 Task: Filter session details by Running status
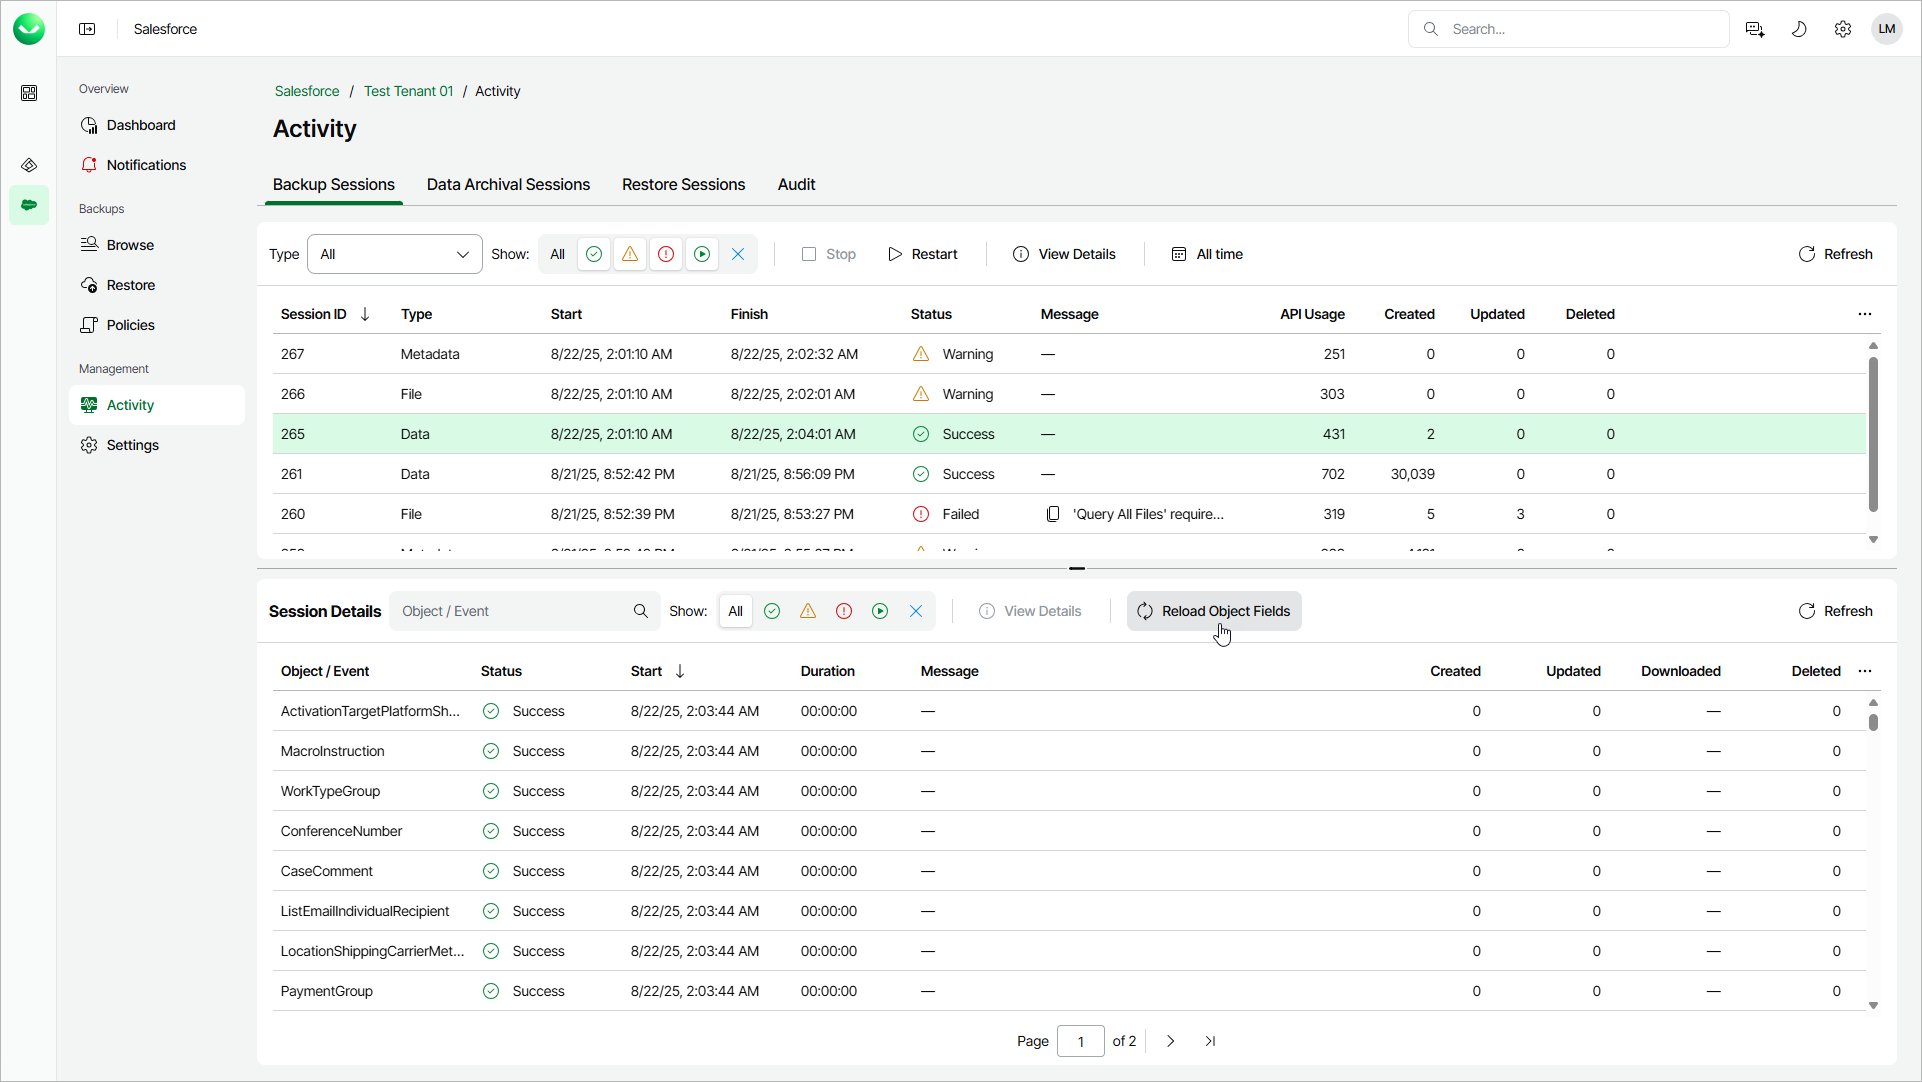tap(880, 611)
